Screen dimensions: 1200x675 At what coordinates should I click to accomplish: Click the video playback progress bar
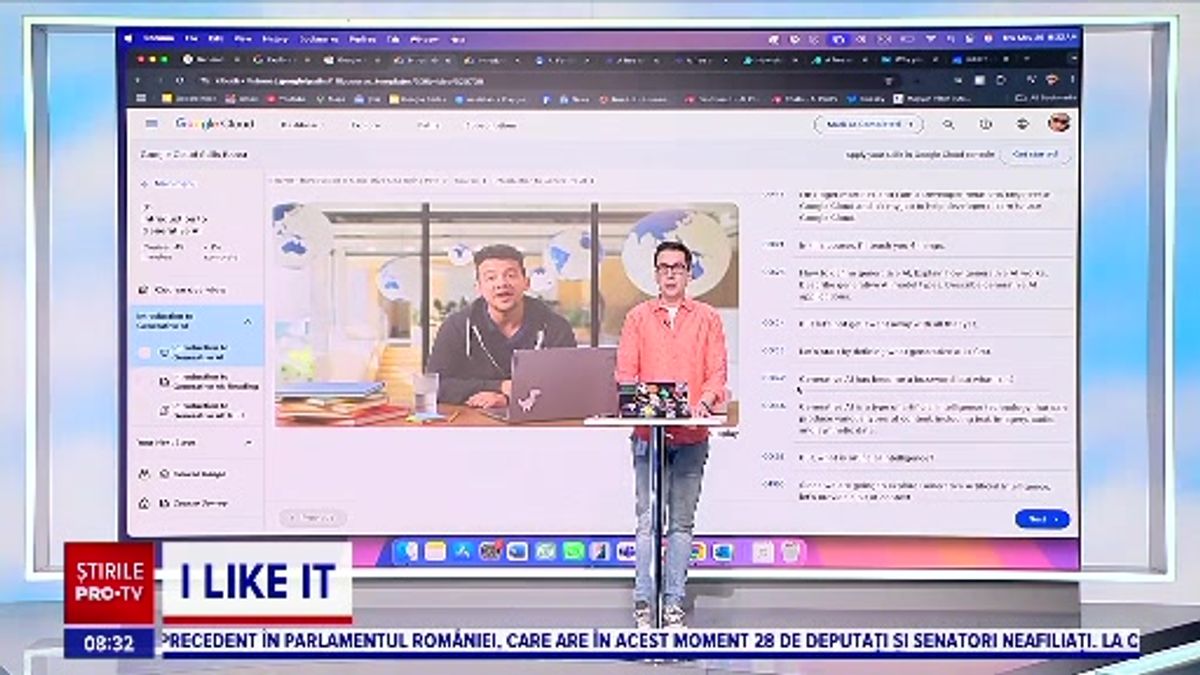pyautogui.click(x=500, y=430)
